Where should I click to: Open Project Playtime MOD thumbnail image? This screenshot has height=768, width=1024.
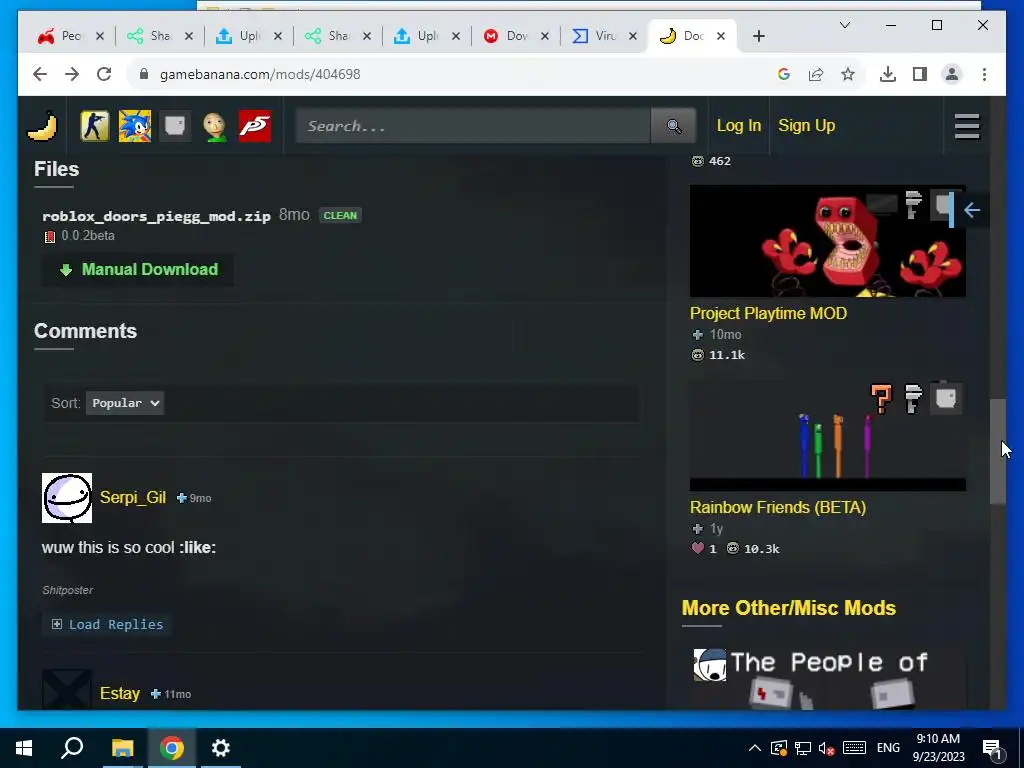(x=827, y=241)
